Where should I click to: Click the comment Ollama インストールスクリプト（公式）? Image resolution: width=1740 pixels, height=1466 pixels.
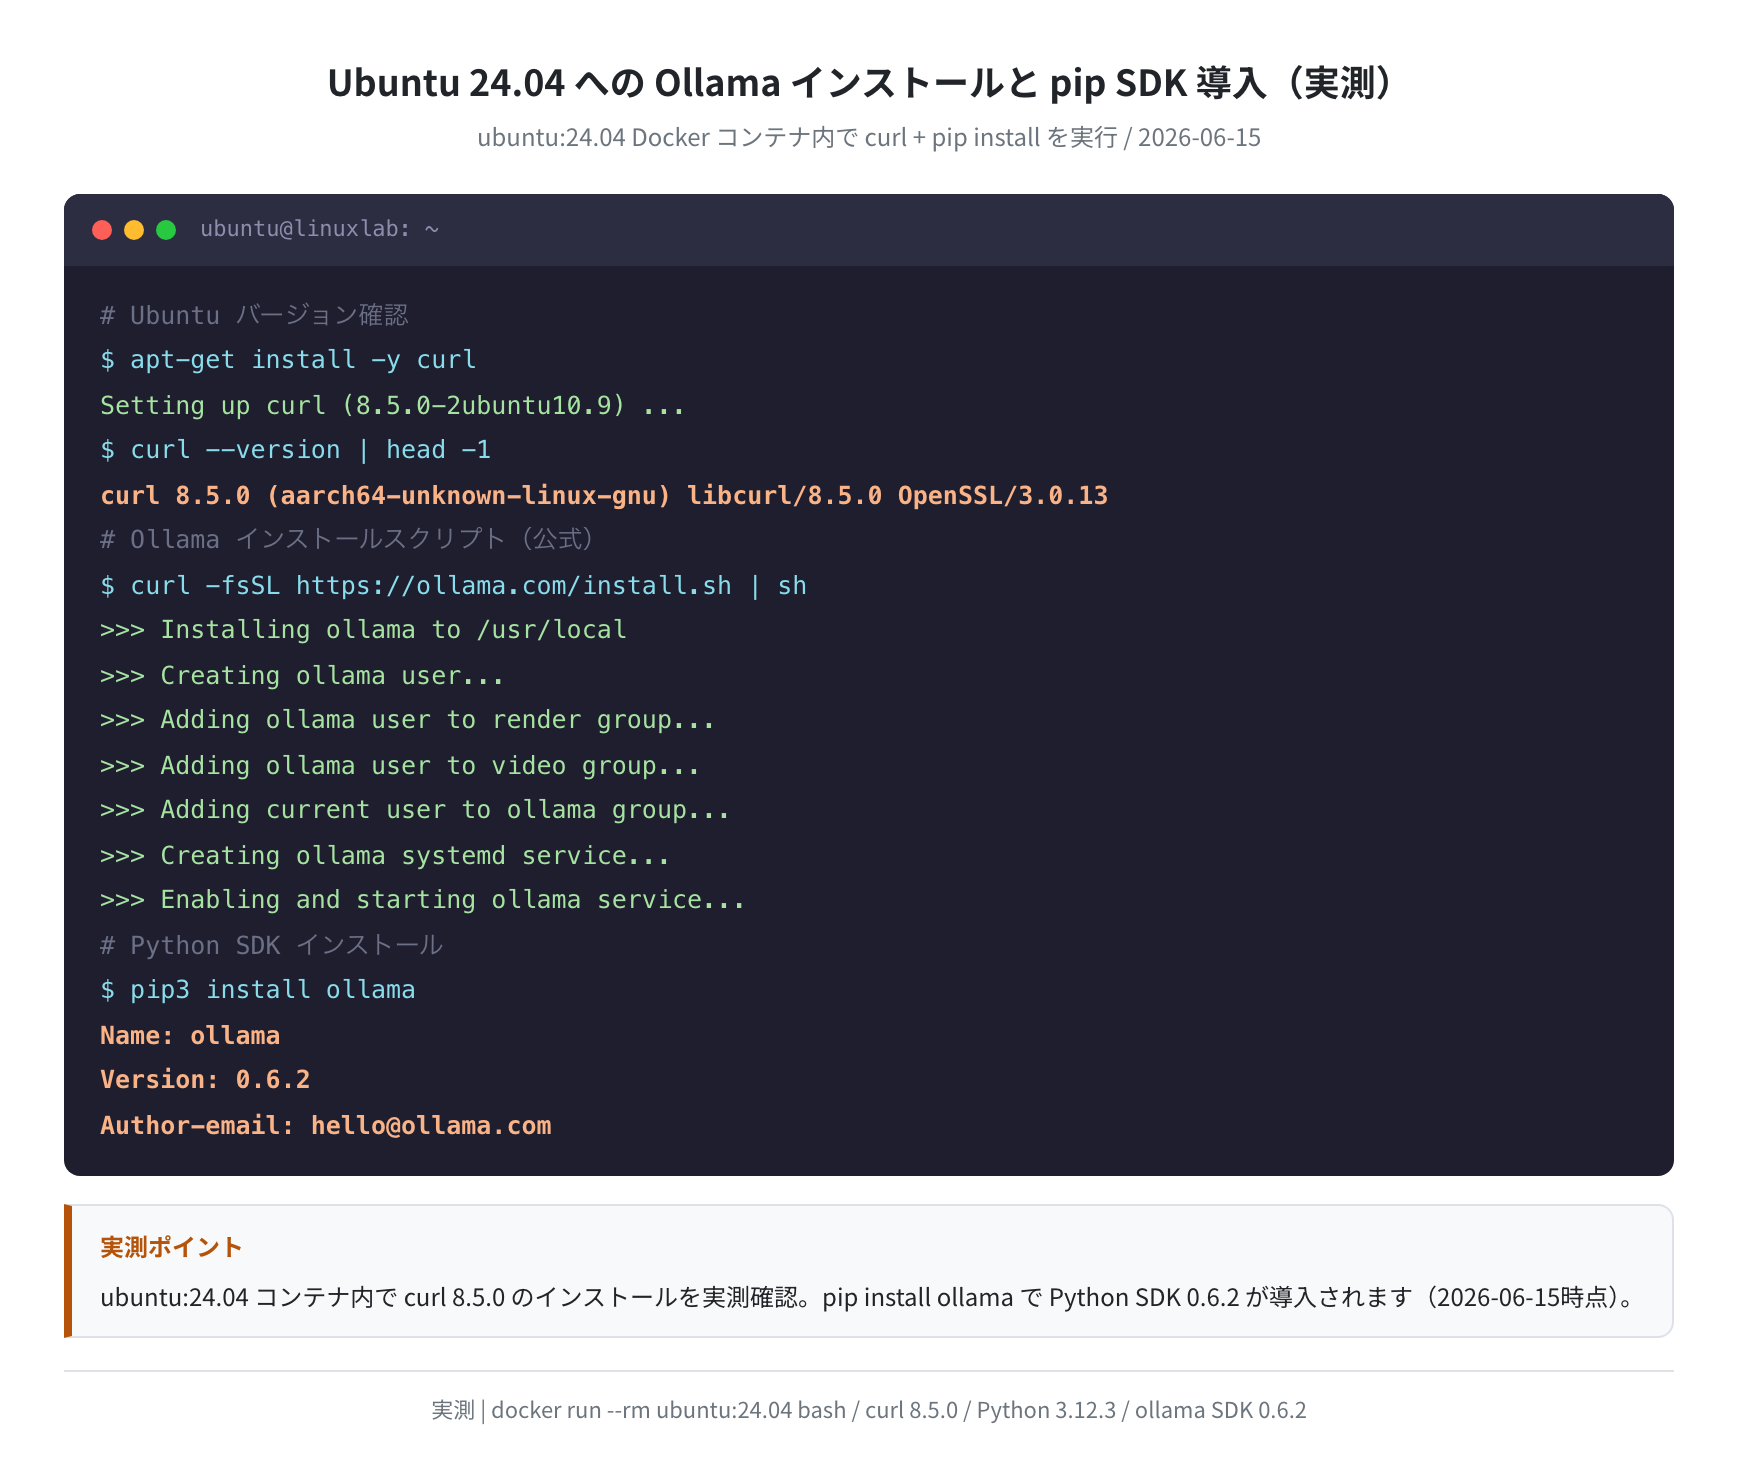[x=351, y=540]
